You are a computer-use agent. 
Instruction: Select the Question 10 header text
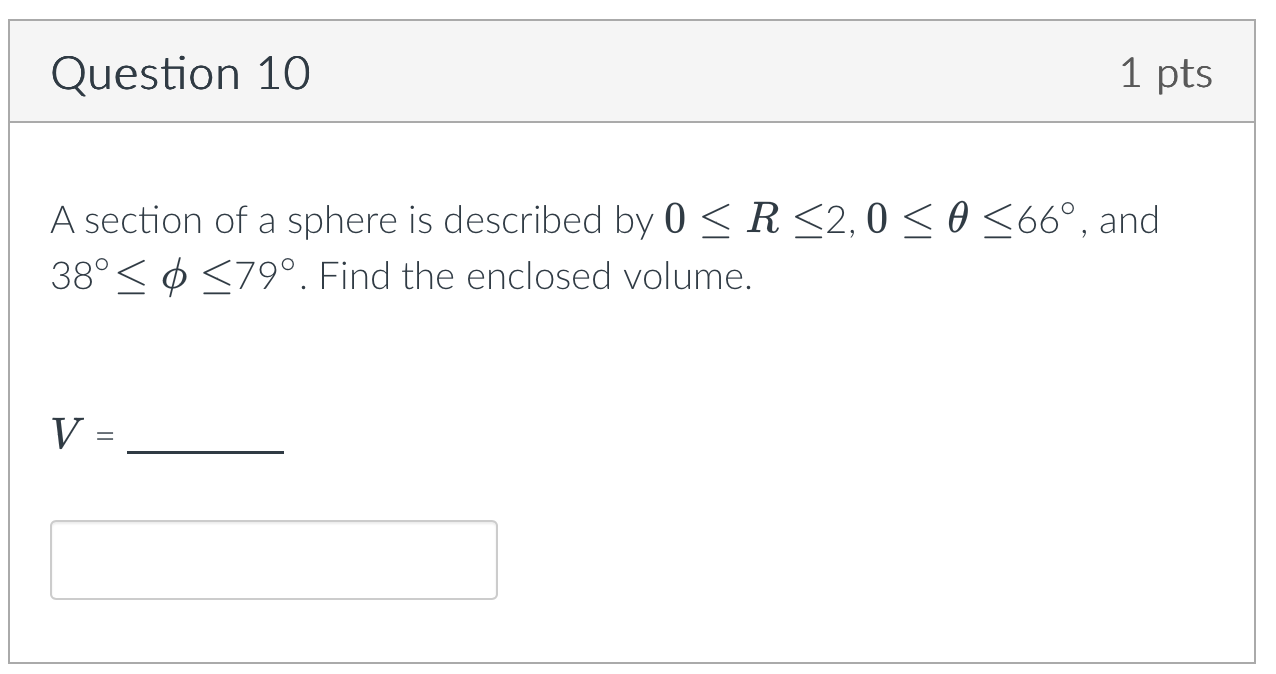[182, 71]
